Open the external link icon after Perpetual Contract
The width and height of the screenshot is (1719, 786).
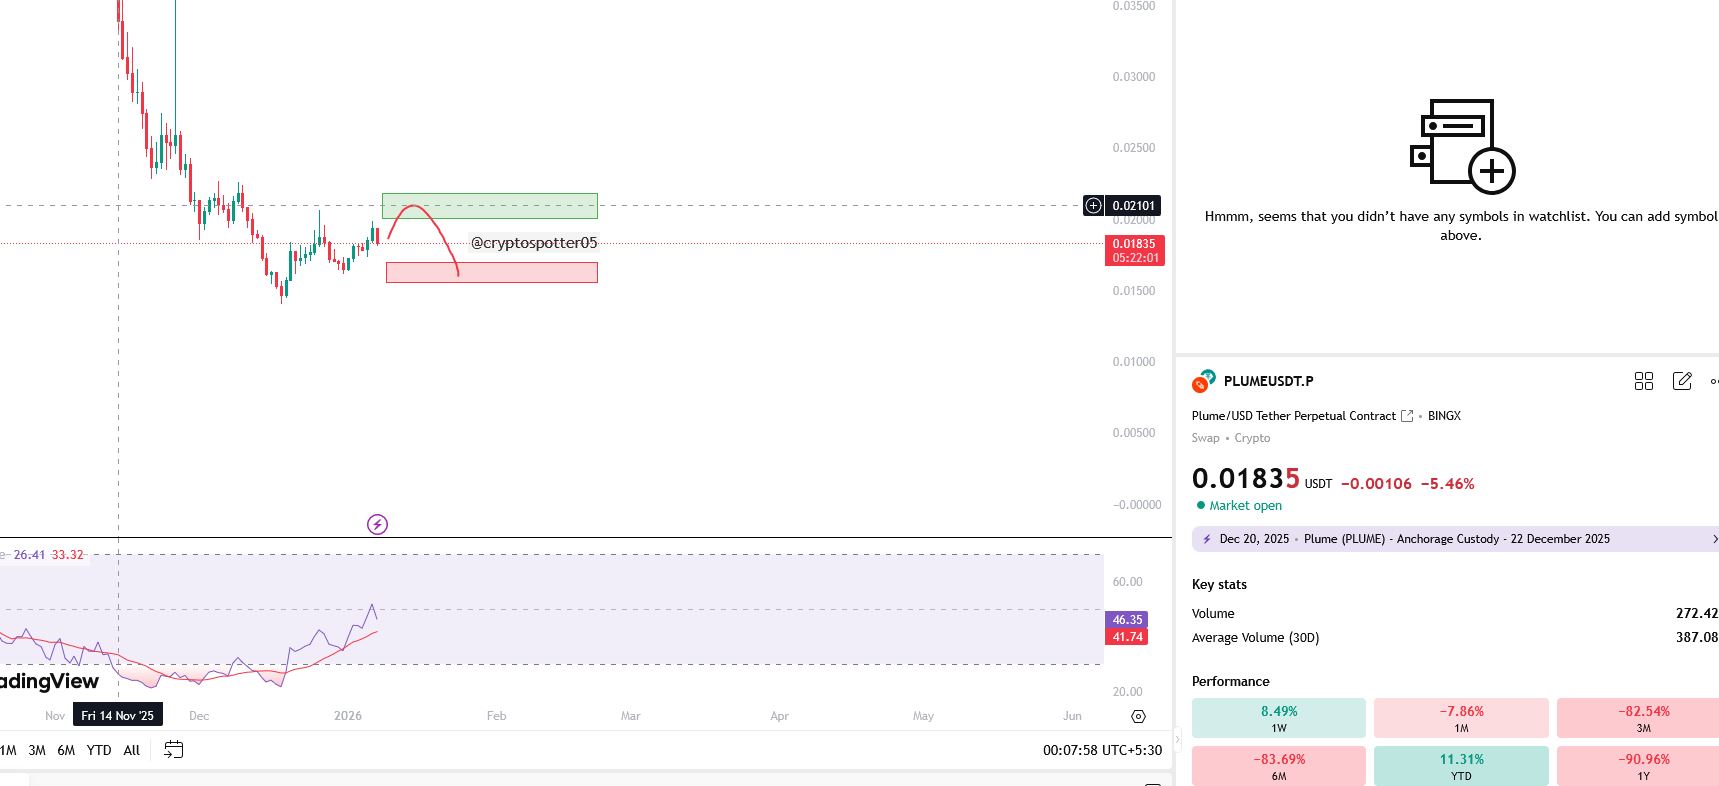(x=1407, y=416)
